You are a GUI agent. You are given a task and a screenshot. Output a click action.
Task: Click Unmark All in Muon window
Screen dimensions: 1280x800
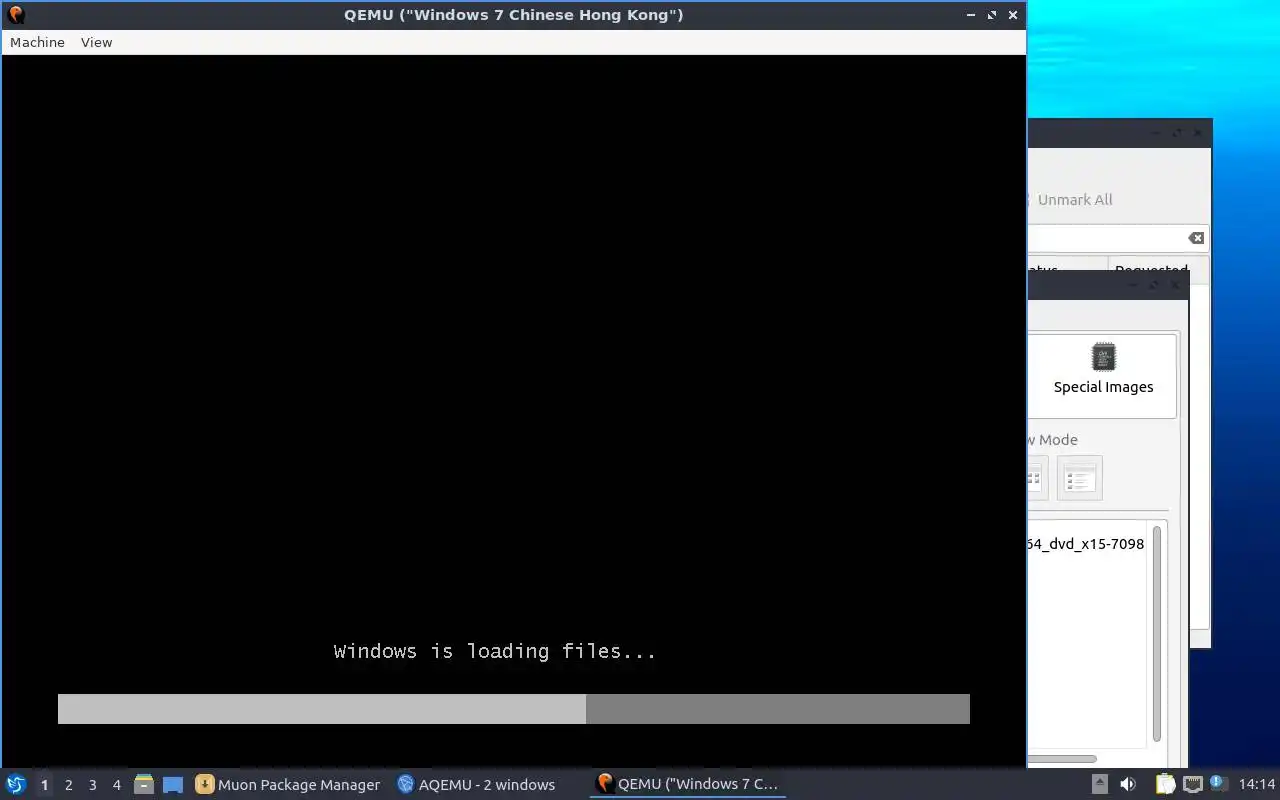coord(1074,200)
